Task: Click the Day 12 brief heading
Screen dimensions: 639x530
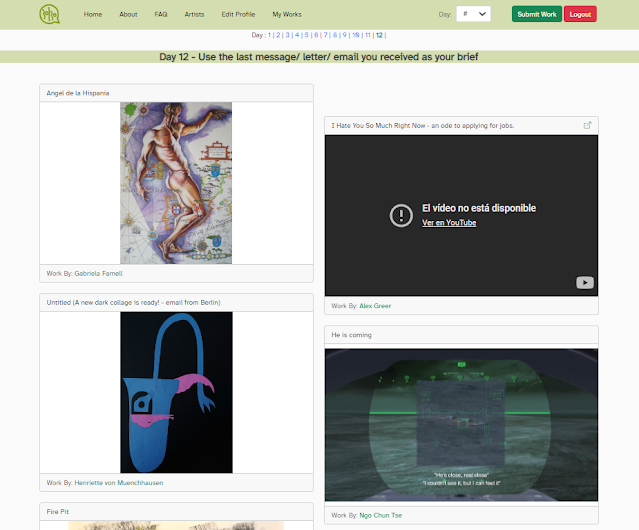Action: pos(319,57)
